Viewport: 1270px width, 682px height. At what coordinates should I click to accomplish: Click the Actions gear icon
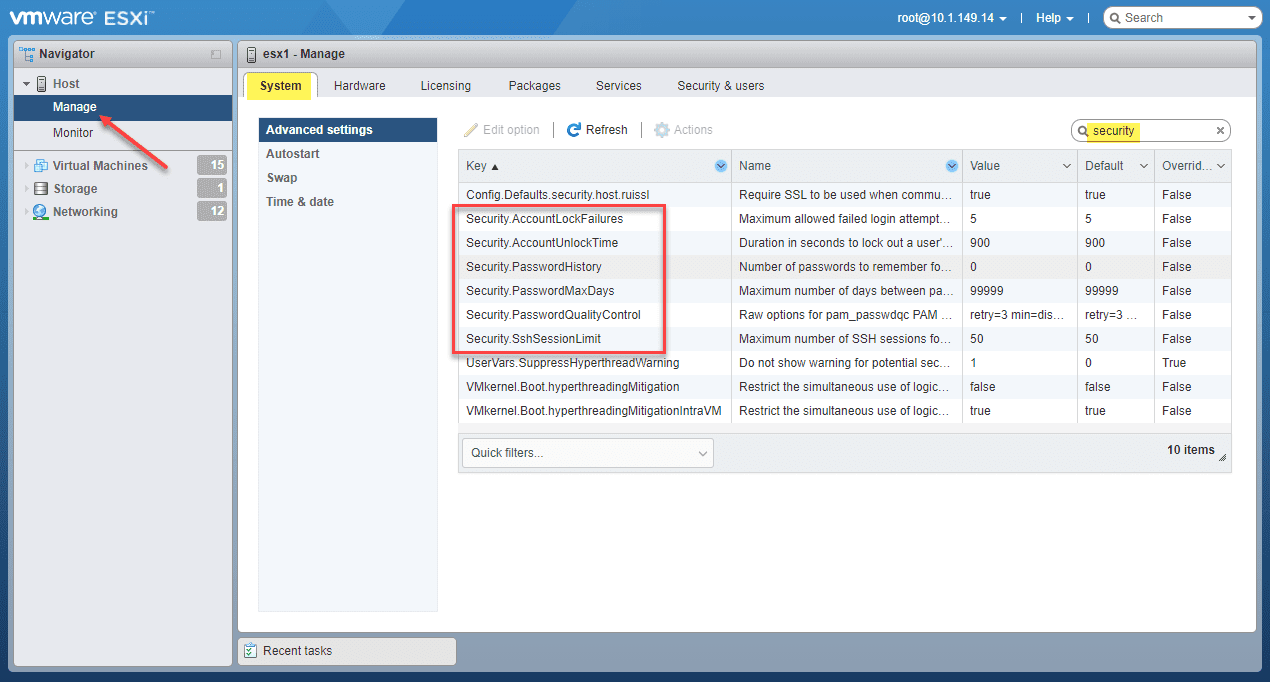(x=661, y=130)
